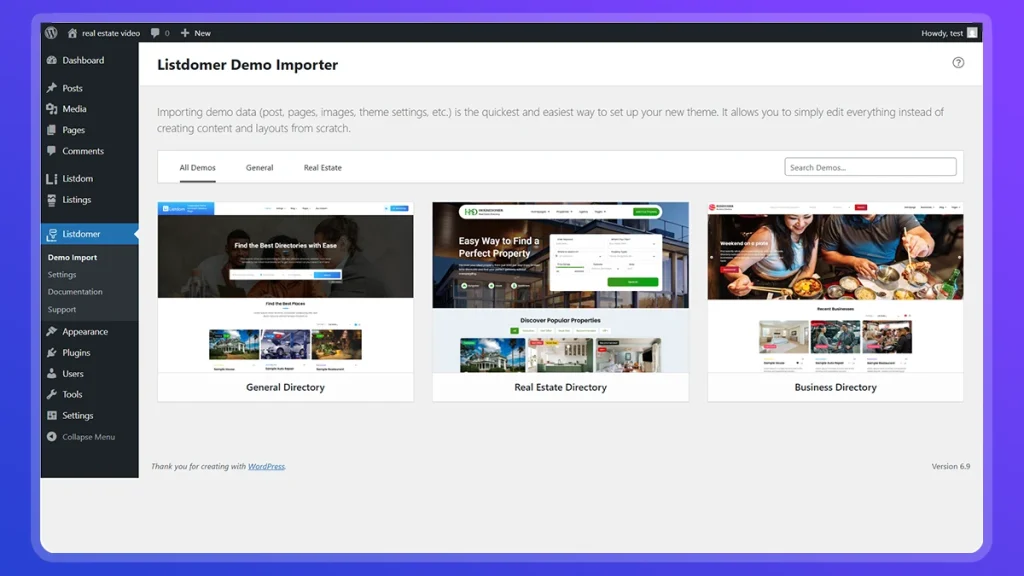Open the Documentation link under Listdomer
Image resolution: width=1024 pixels, height=576 pixels.
click(x=78, y=293)
